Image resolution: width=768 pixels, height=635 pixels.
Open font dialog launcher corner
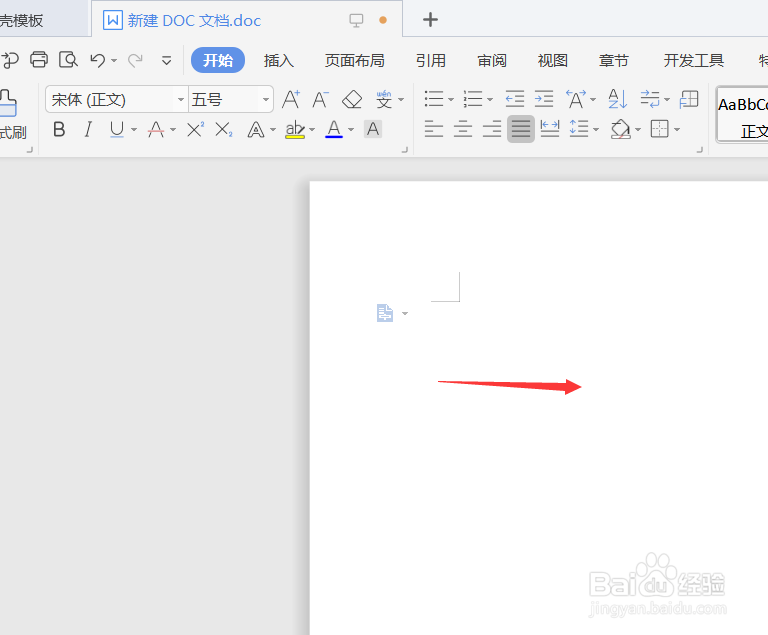405,150
